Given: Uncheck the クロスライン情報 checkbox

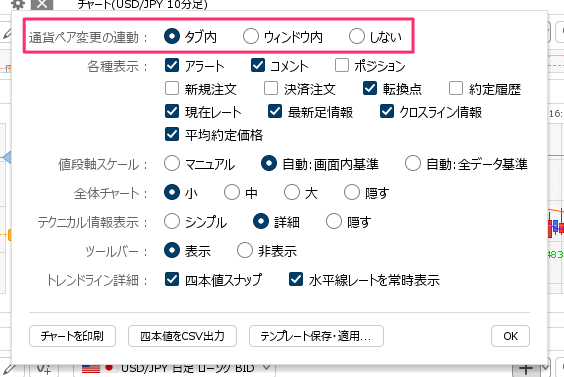Looking at the screenshot, I should click(x=387, y=112).
